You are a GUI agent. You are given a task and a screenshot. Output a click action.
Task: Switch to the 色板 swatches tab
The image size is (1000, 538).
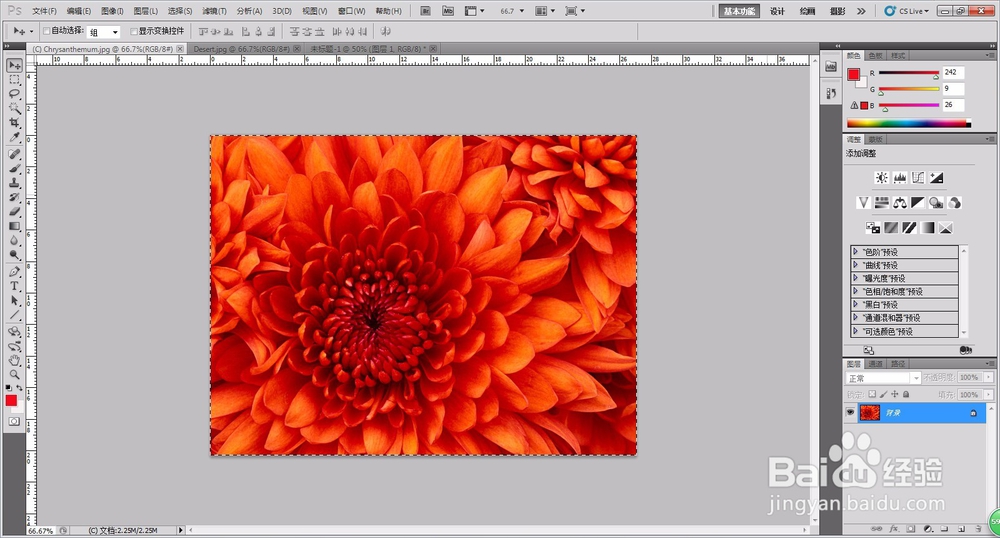[876, 55]
